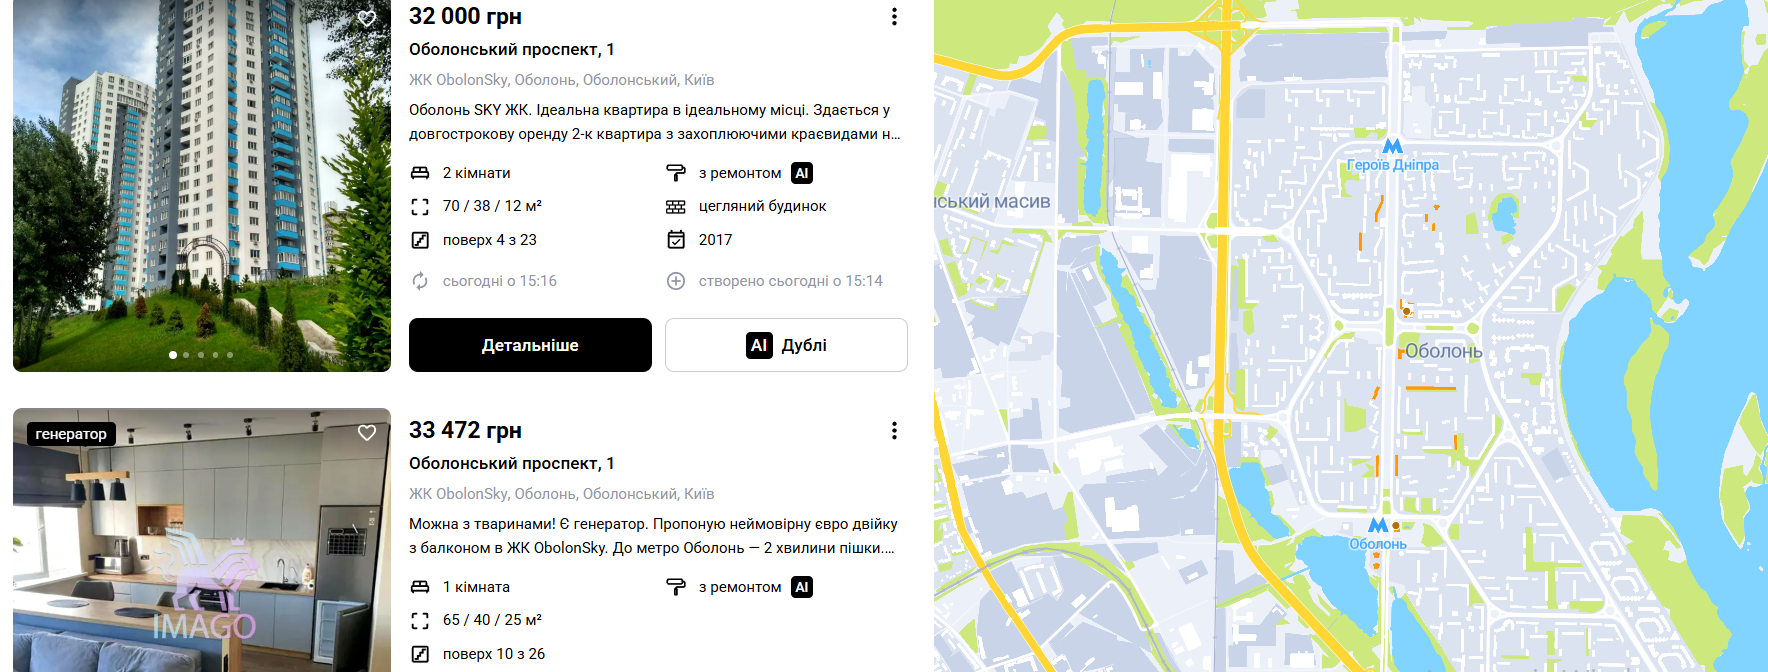Viewport: 1768px width, 672px height.
Task: Click the генератор tag on kitchen photo
Action: (71, 434)
